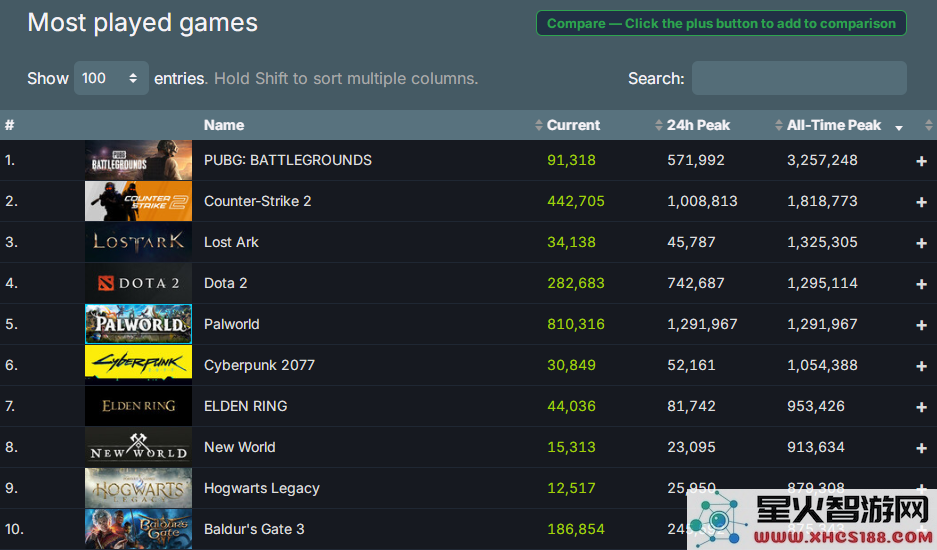Click the plus button for Palworld
937x550 pixels.
[x=921, y=325]
